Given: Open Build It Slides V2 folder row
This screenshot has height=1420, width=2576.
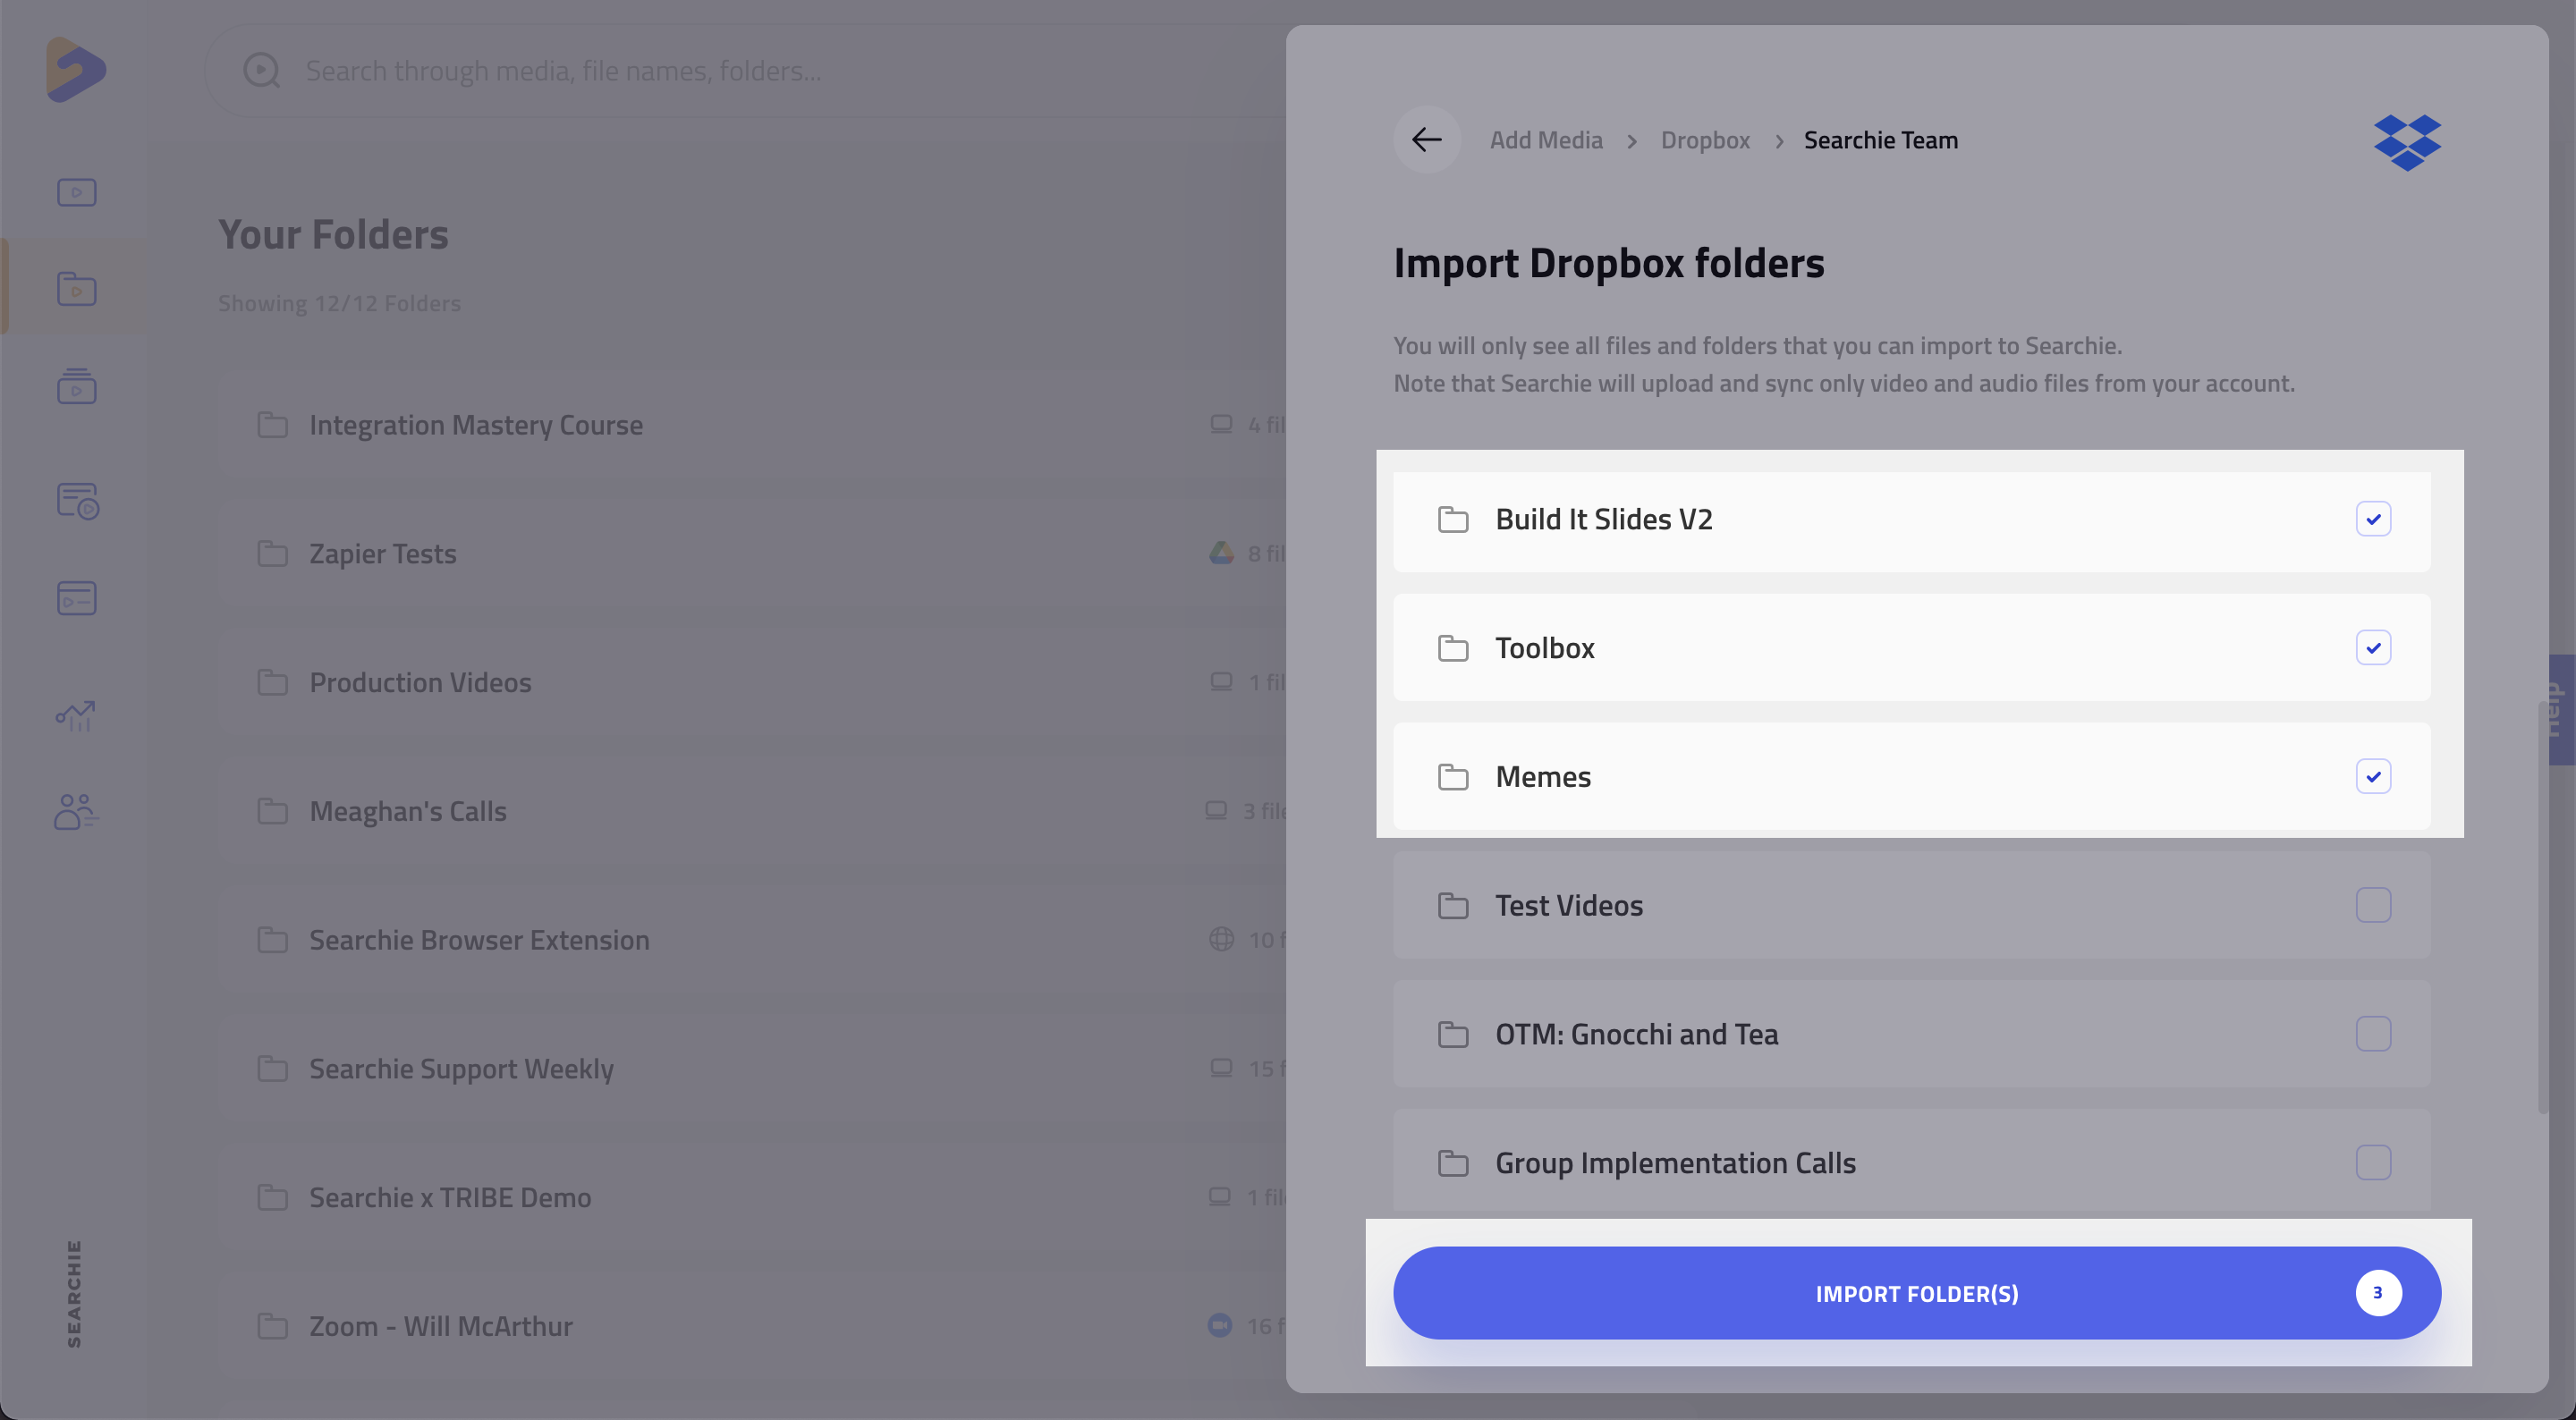Looking at the screenshot, I should tap(1911, 521).
